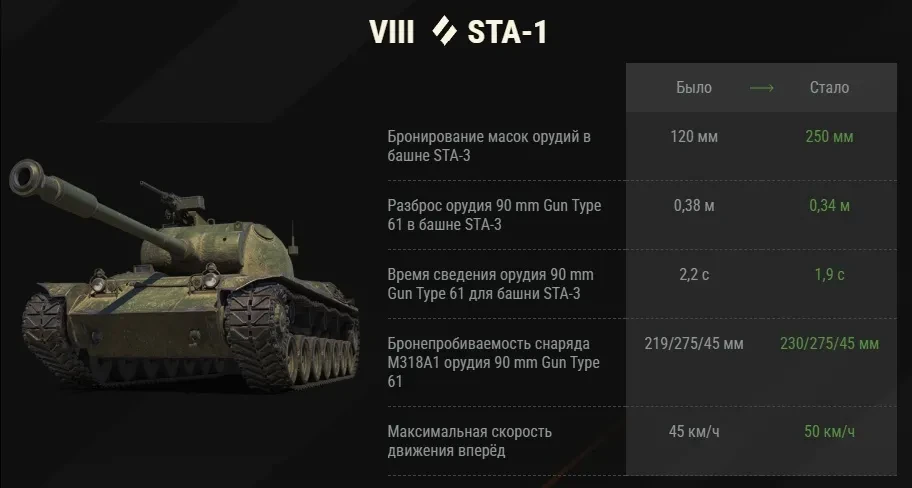Click the new penetration 230/275/45 мм
This screenshot has width=912, height=488.
(829, 344)
